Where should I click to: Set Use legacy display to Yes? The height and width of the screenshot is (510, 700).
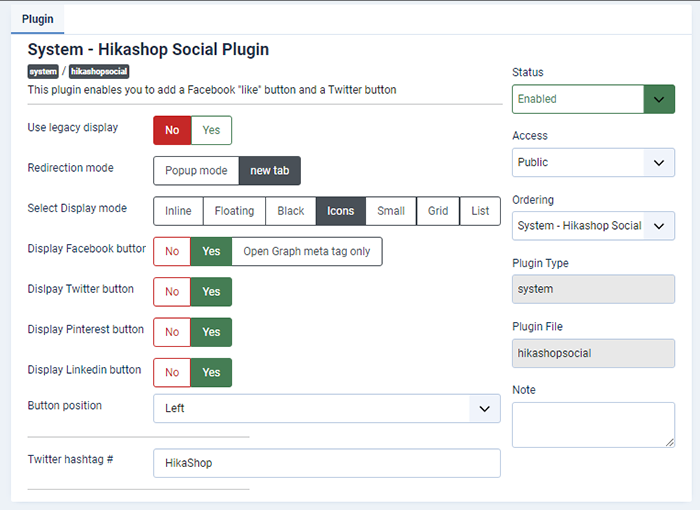[x=211, y=130]
